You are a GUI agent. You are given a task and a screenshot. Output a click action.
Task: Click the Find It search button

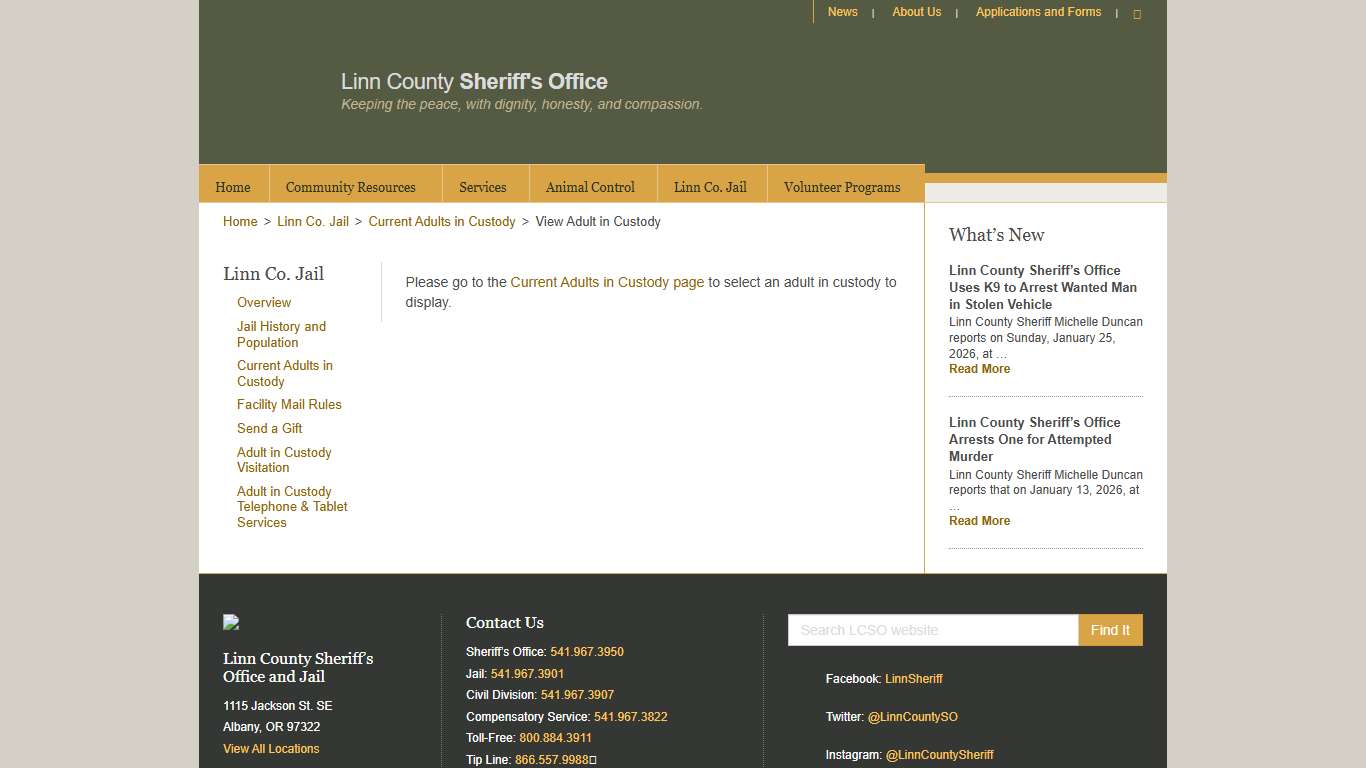point(1110,630)
